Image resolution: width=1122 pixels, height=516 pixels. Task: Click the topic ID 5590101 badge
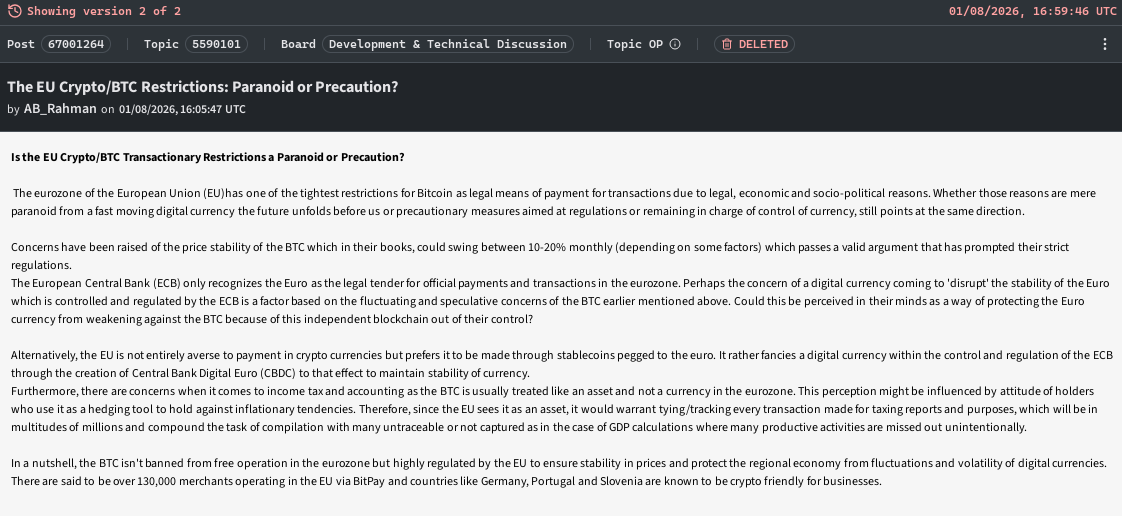217,44
